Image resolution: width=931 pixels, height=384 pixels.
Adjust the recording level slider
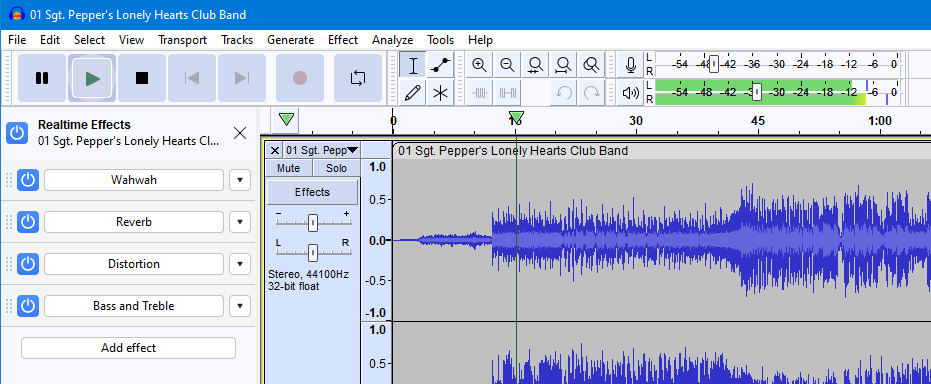coord(714,64)
